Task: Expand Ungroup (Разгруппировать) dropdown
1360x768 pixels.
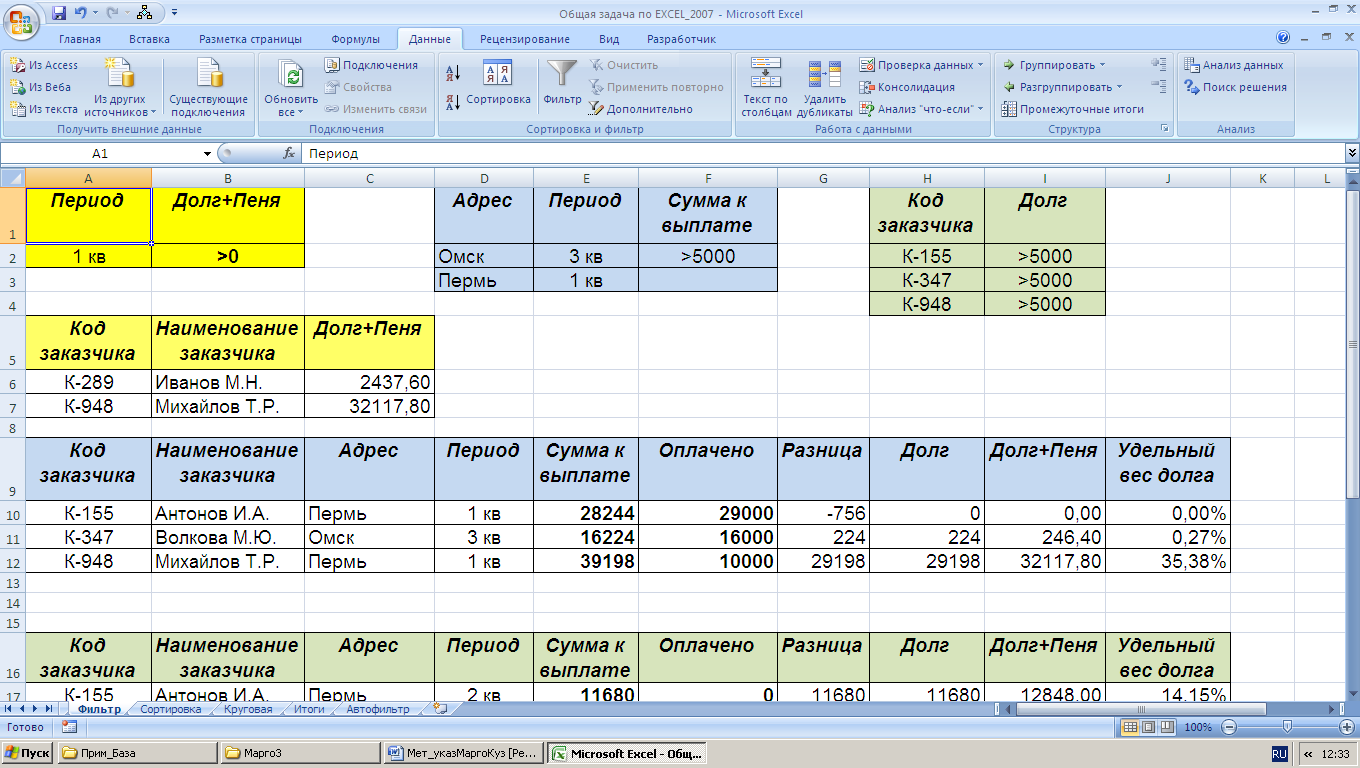Action: pos(1119,87)
